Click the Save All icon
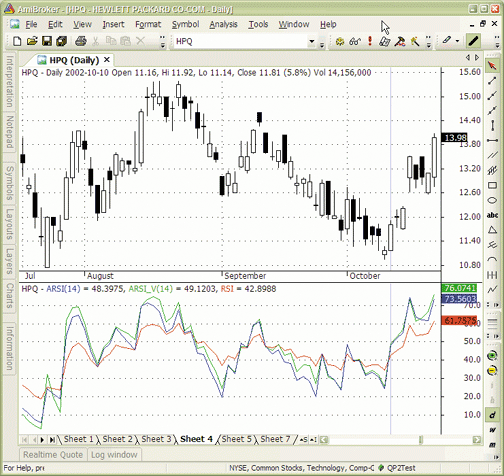 coord(61,41)
